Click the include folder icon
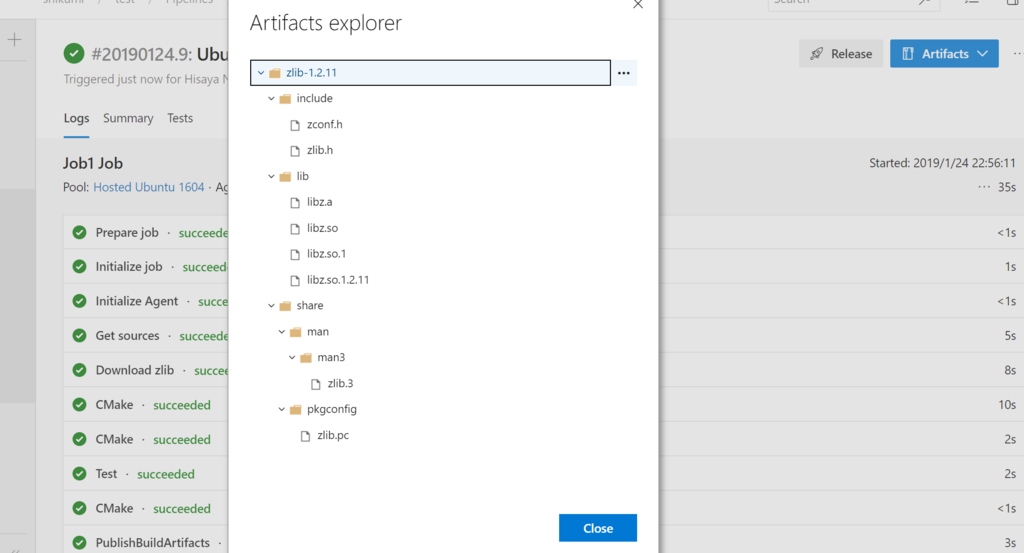Image resolution: width=1024 pixels, height=553 pixels. coord(285,99)
